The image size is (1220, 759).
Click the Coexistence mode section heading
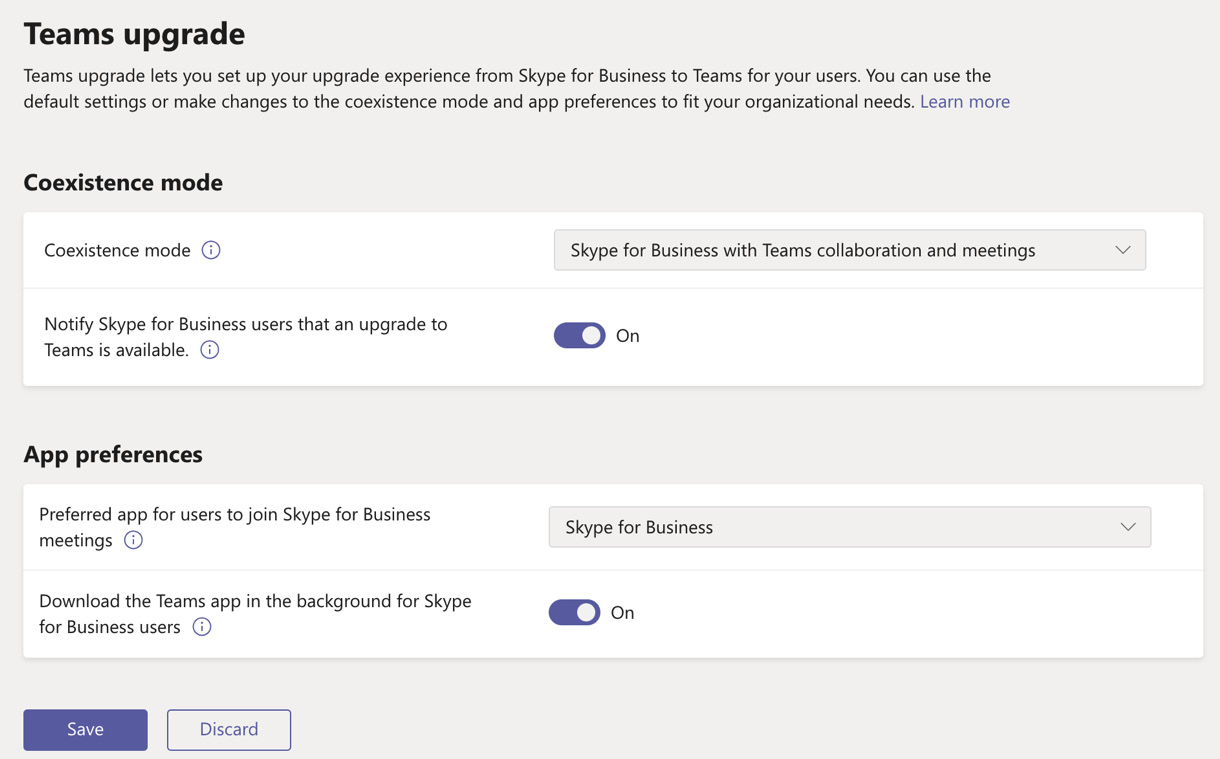coord(123,182)
